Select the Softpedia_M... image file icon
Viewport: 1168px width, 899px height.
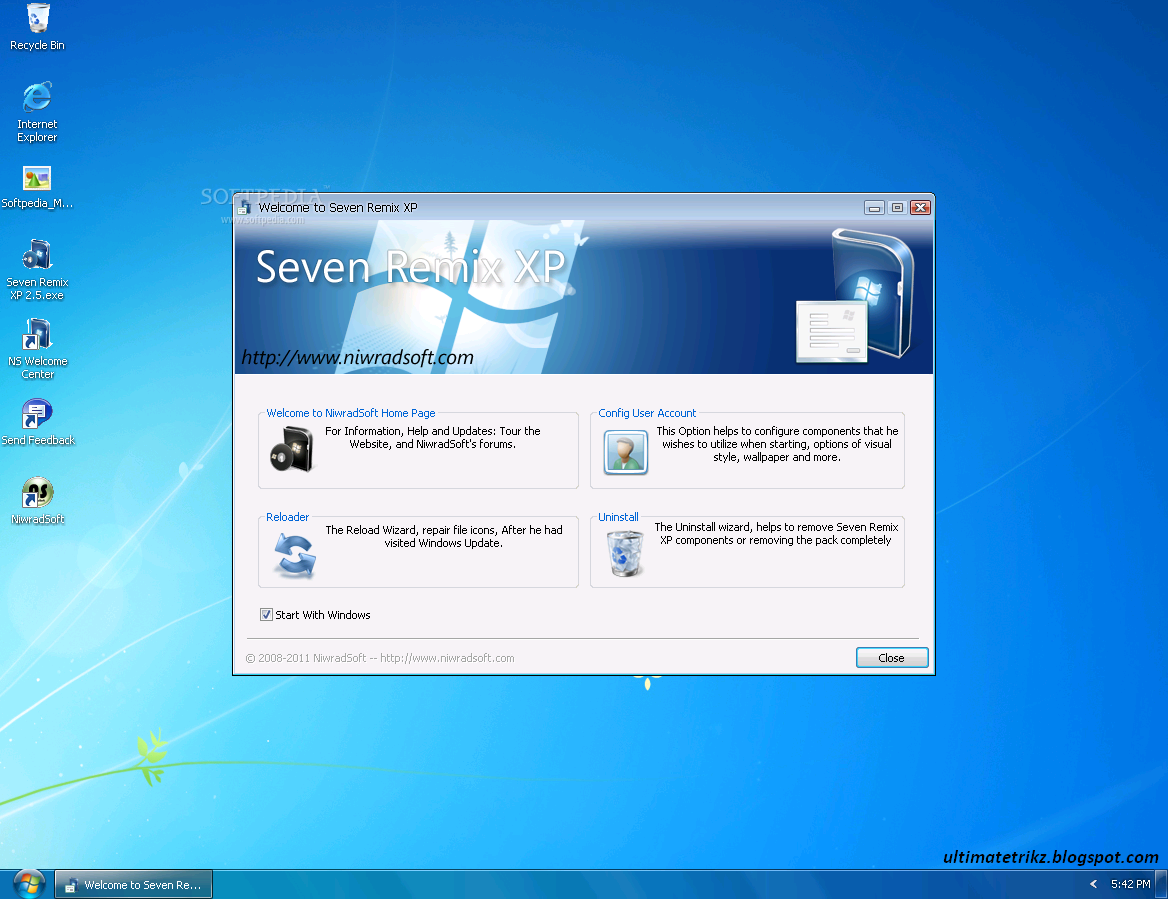click(x=37, y=188)
